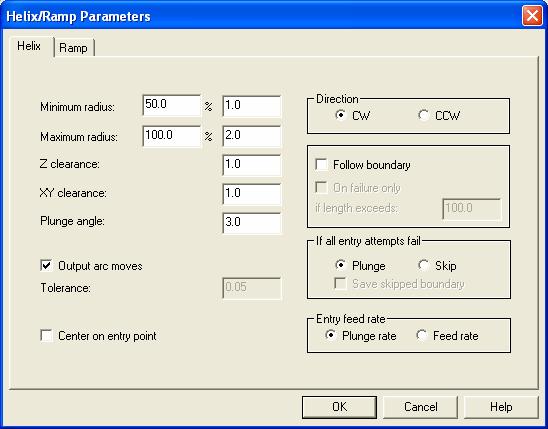Viewport: 548px width, 429px height.
Task: Click the if length exceeds field
Action: (472, 209)
